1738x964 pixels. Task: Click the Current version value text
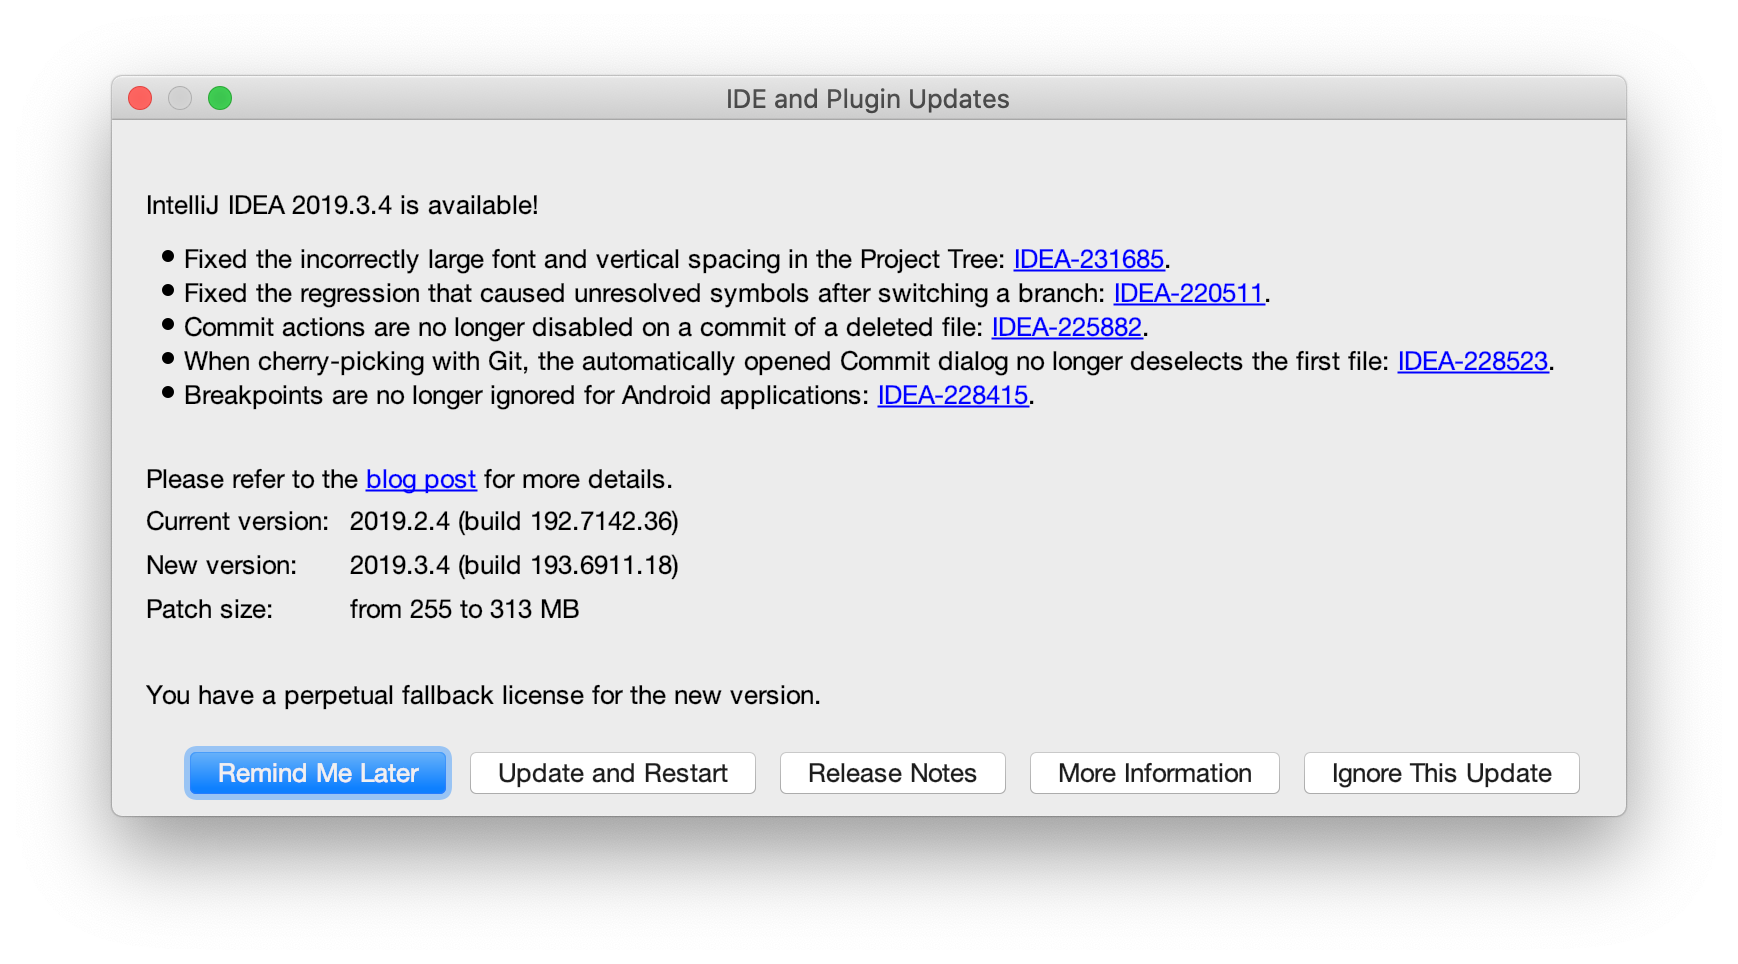[x=514, y=521]
